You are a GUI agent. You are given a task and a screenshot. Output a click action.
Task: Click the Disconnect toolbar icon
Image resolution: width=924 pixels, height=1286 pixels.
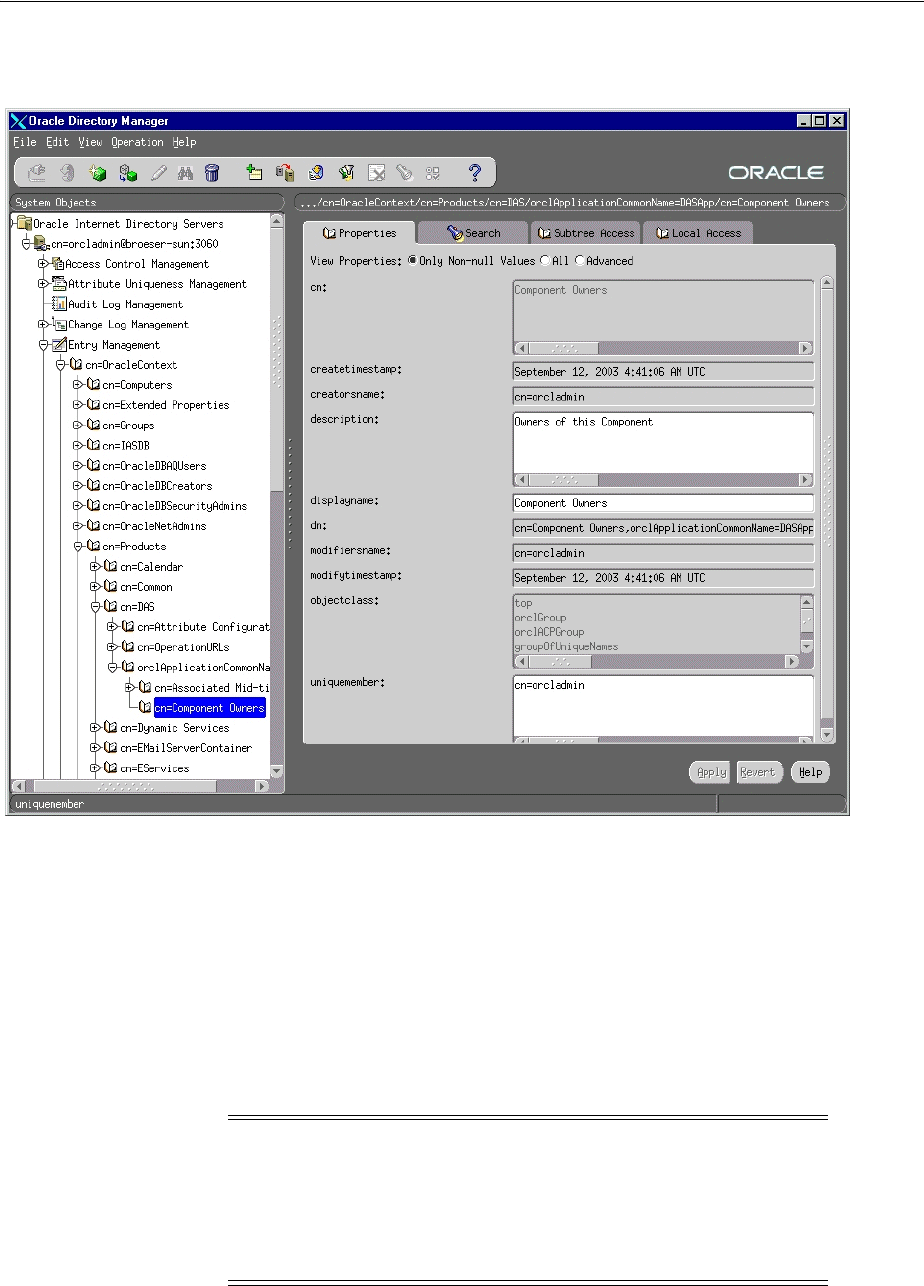[66, 173]
